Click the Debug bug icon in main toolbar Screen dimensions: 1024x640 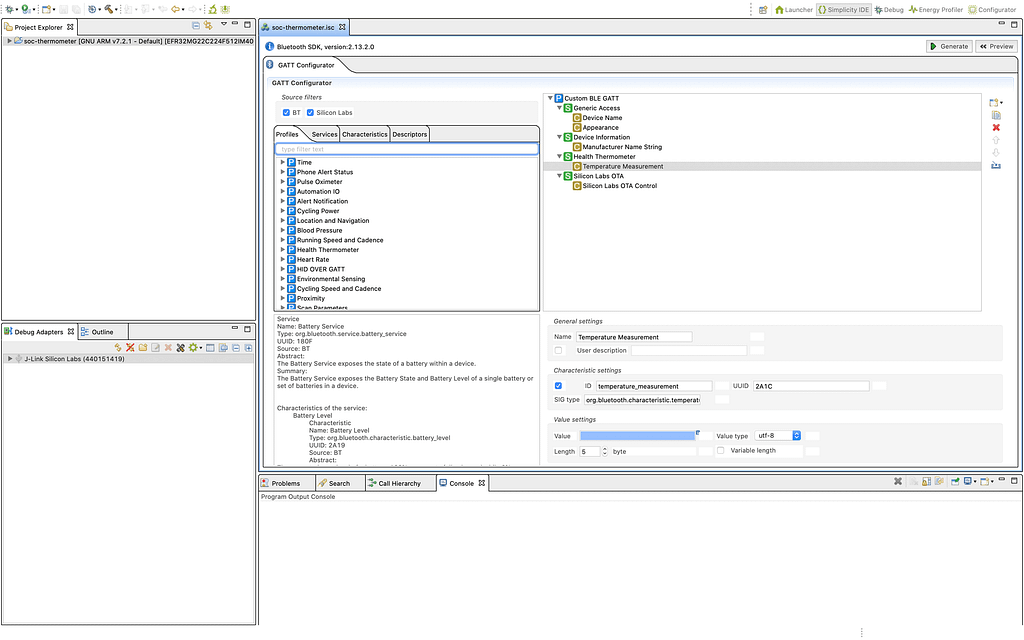9,9
